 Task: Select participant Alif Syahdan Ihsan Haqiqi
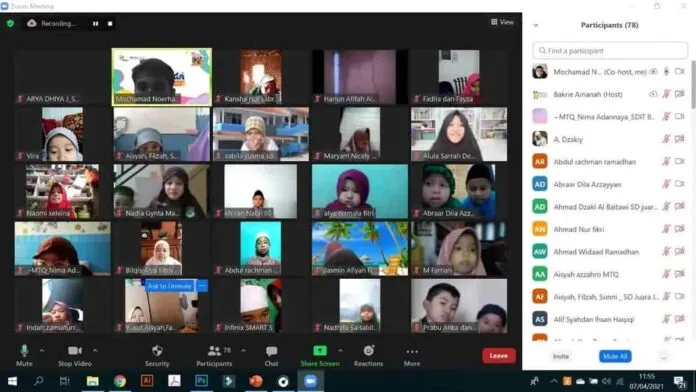click(x=609, y=319)
